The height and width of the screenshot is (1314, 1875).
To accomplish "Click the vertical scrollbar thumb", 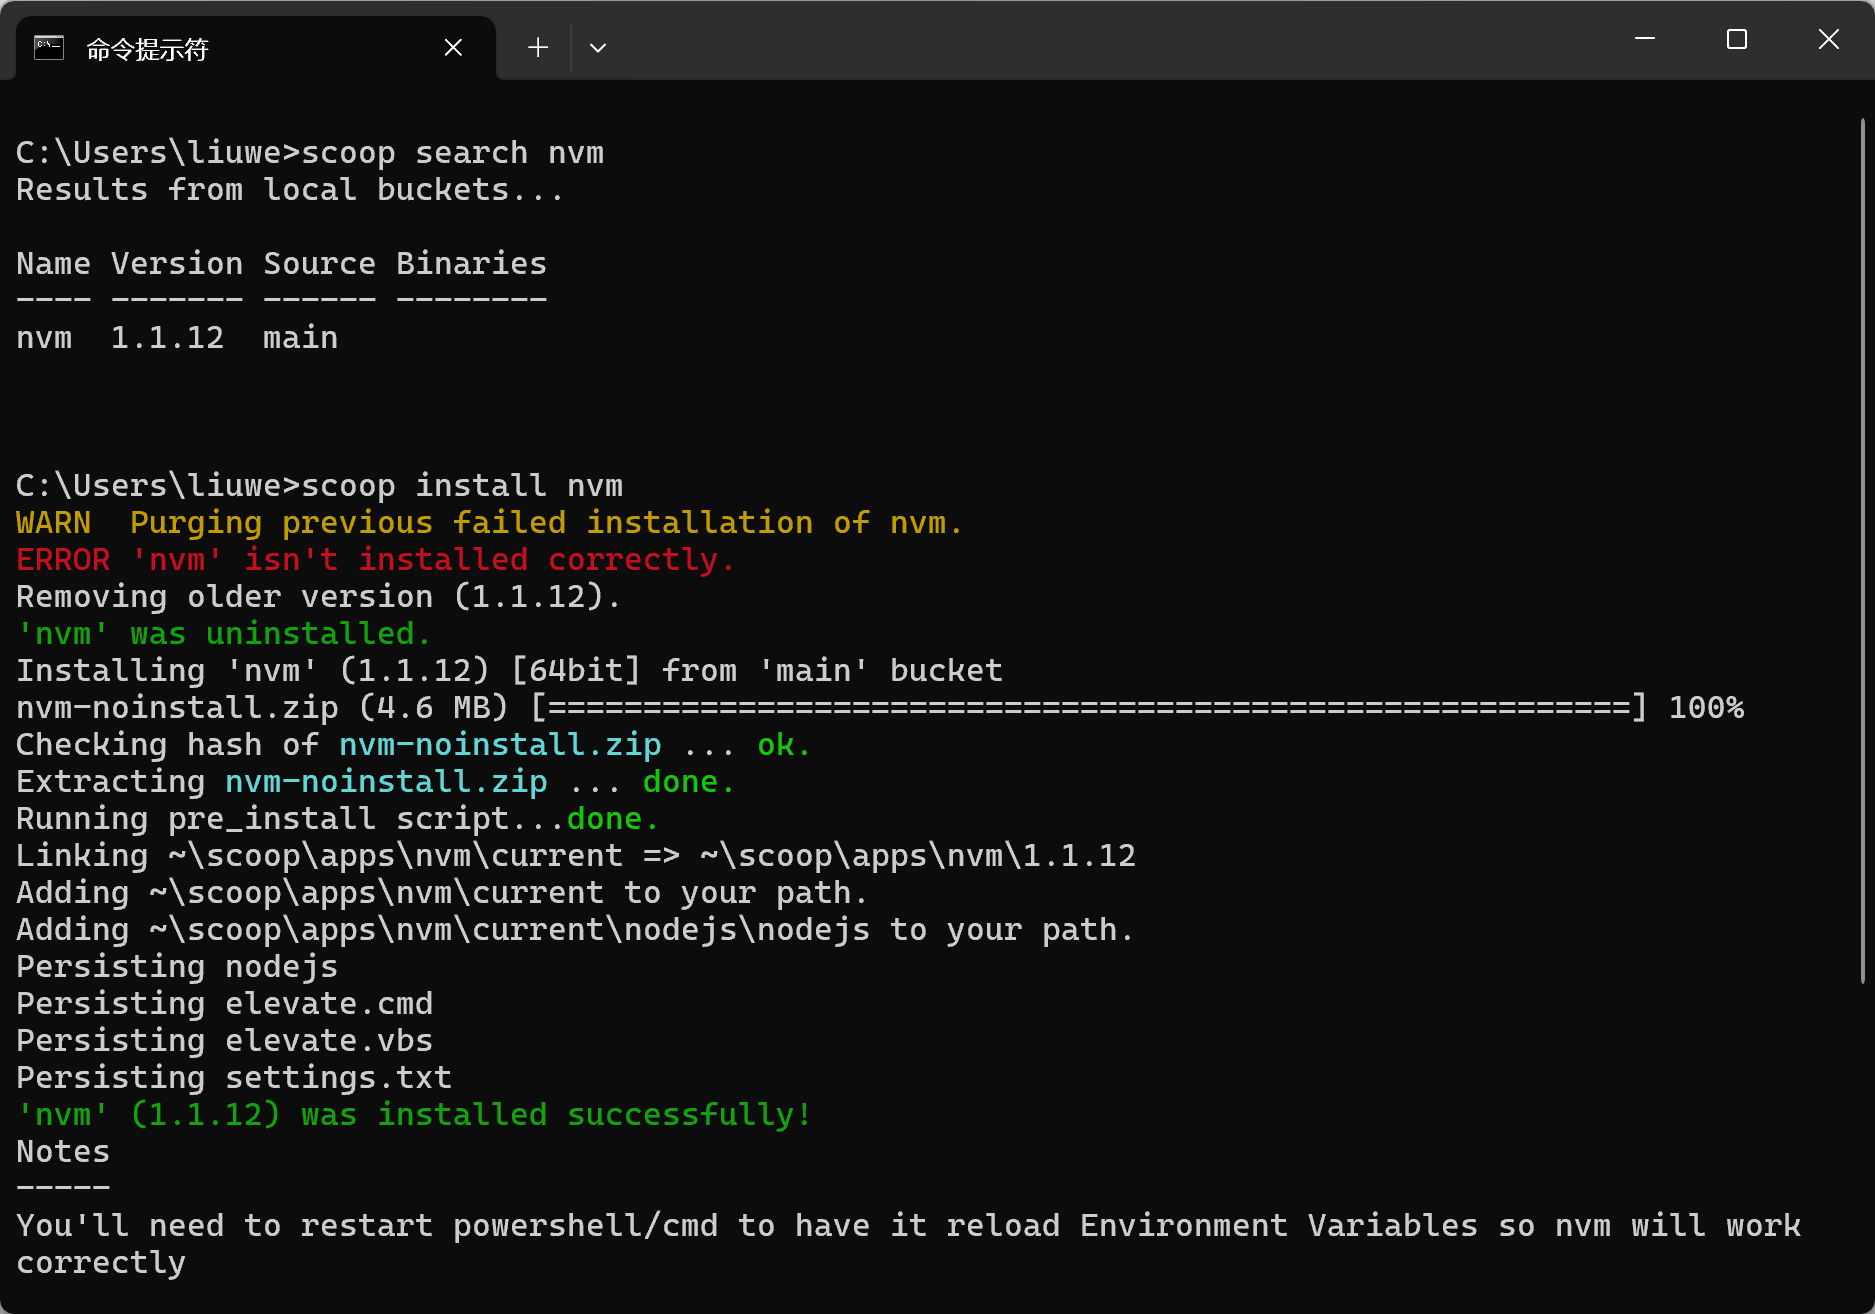I will 1862,550.
